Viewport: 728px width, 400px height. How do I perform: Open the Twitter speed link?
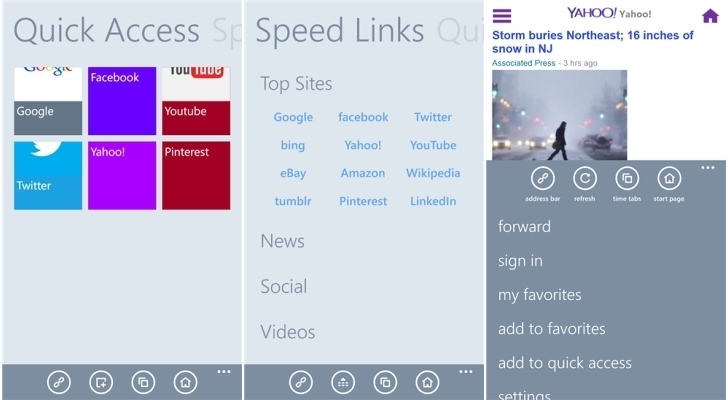click(x=433, y=117)
